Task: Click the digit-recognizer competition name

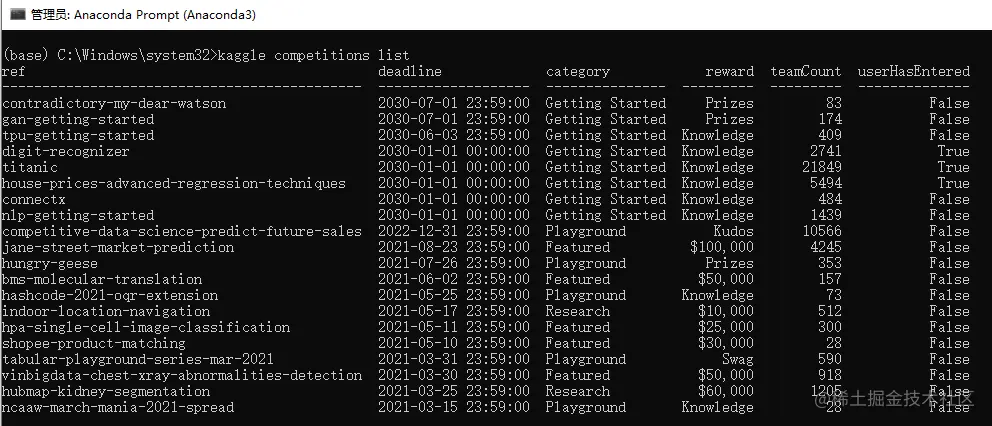Action: pyautogui.click(x=66, y=151)
